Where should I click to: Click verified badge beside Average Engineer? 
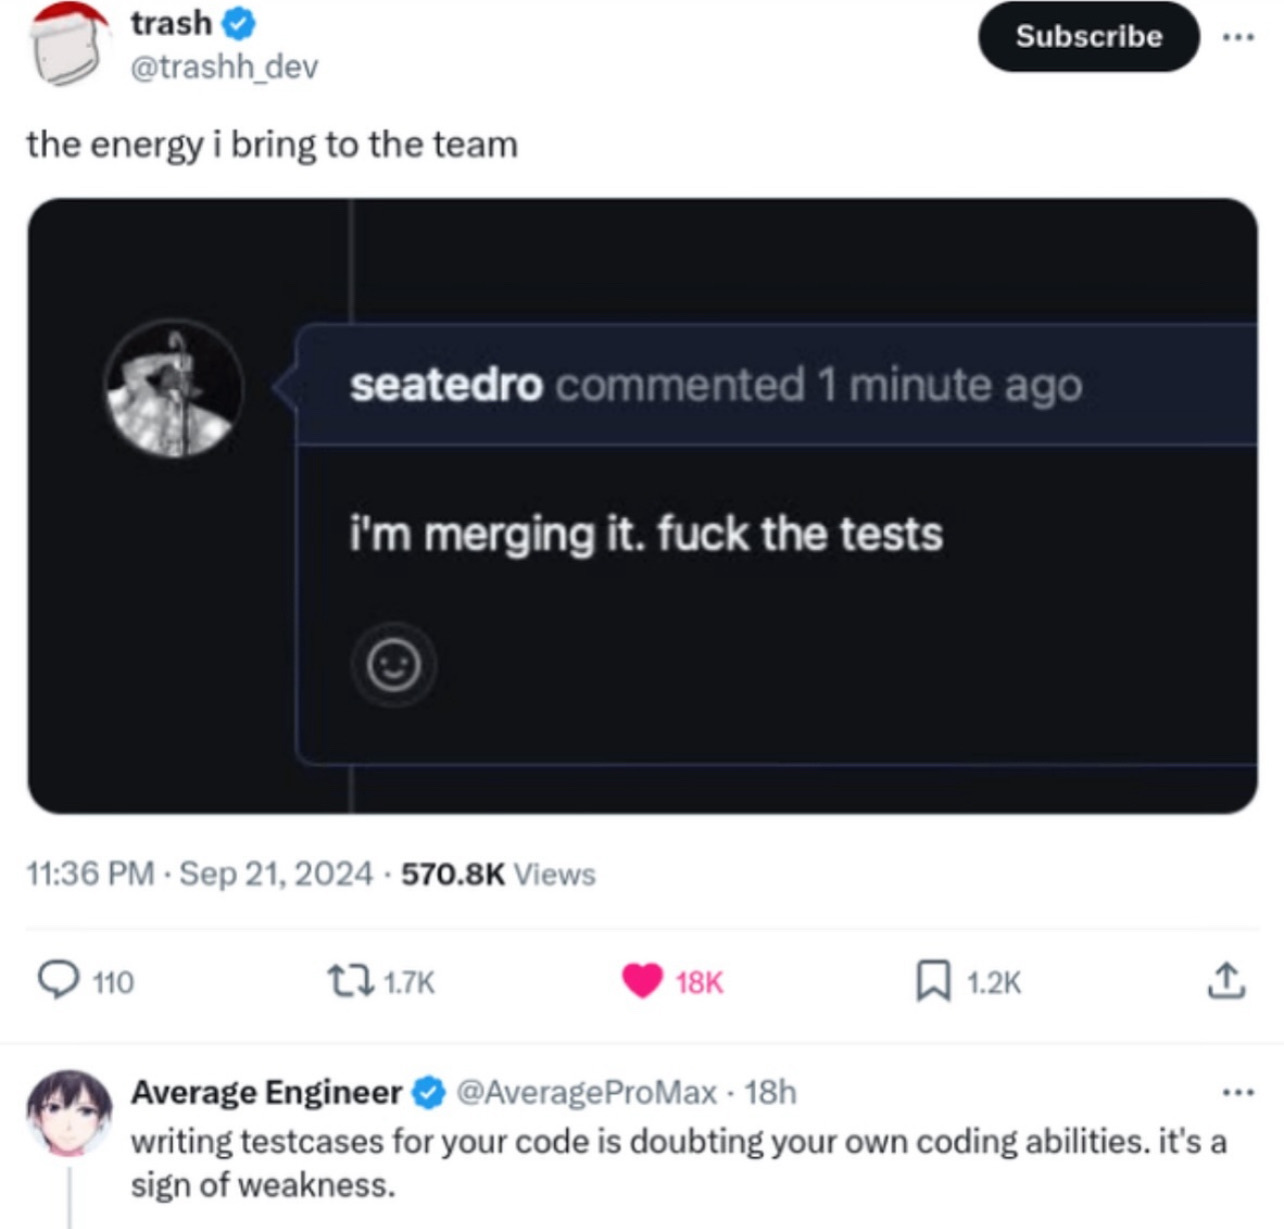[429, 1093]
